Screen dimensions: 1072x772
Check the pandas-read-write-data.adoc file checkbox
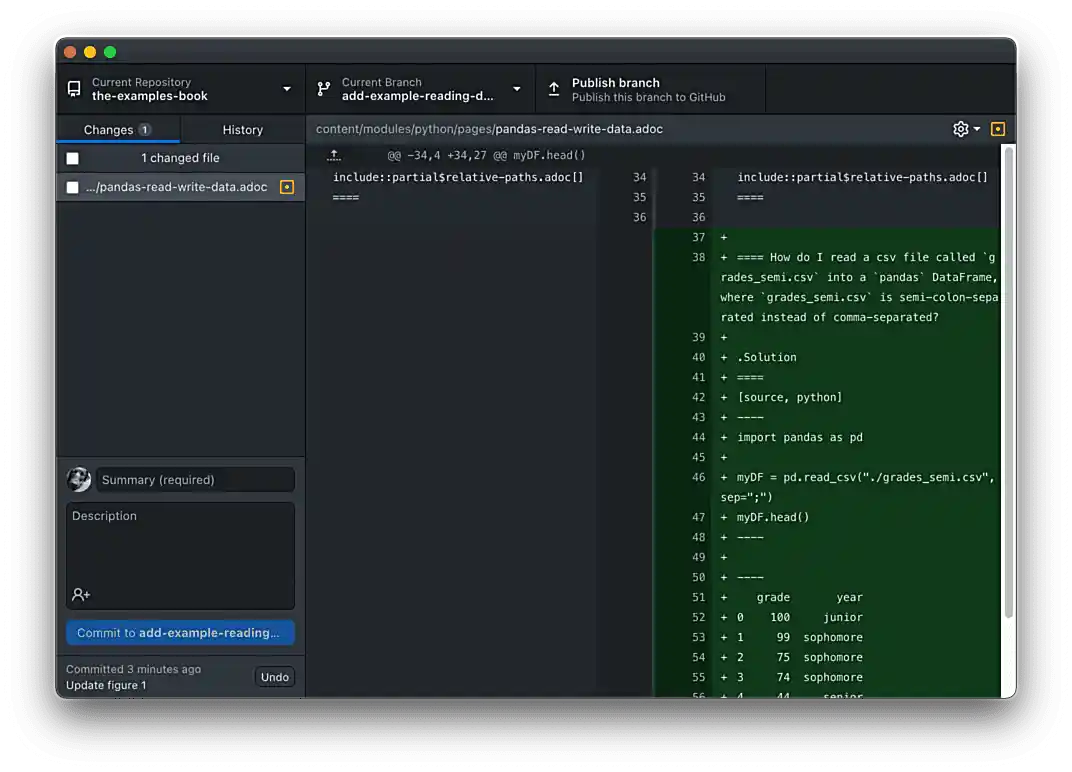tap(70, 187)
